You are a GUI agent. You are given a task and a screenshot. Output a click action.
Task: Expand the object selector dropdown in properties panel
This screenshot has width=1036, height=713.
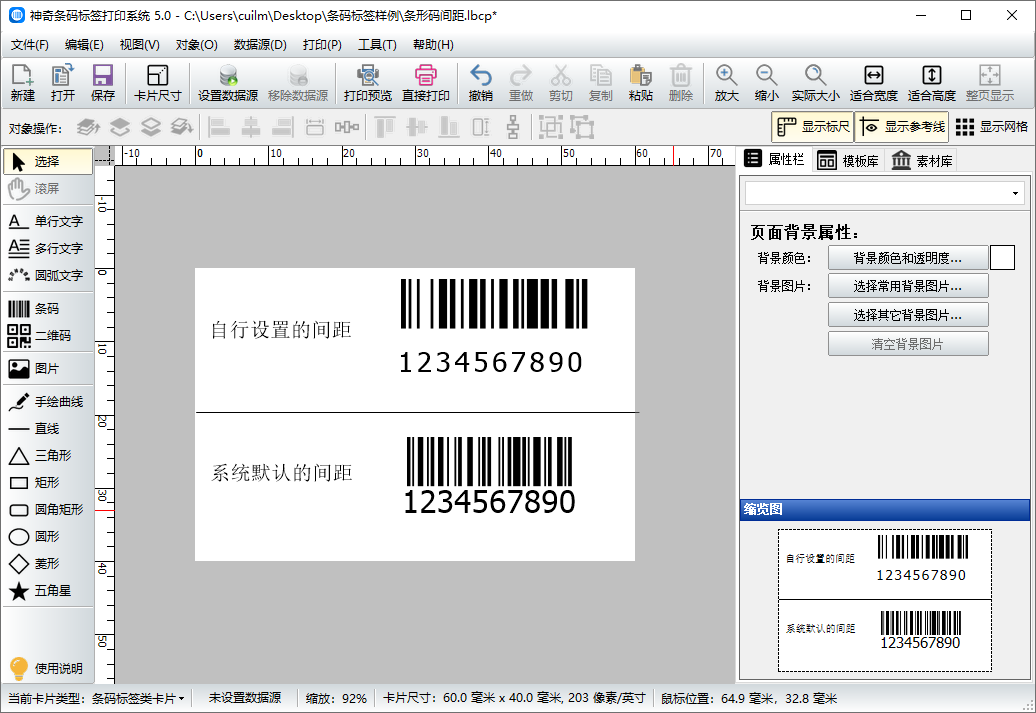(x=1015, y=194)
